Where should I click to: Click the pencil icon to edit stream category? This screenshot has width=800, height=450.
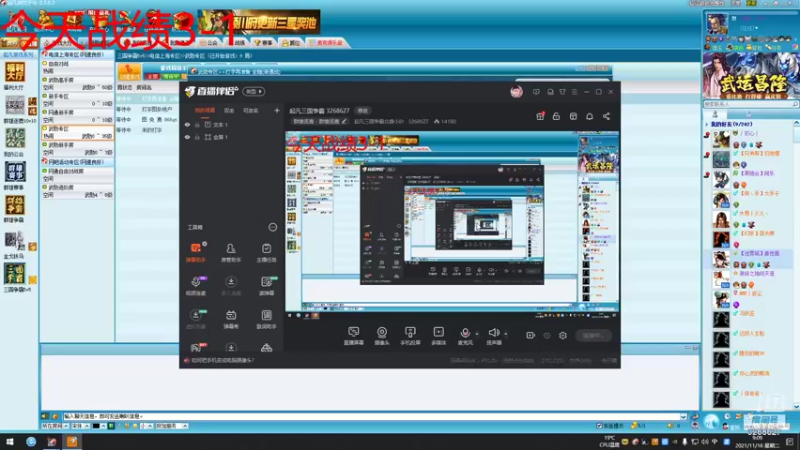pos(344,121)
